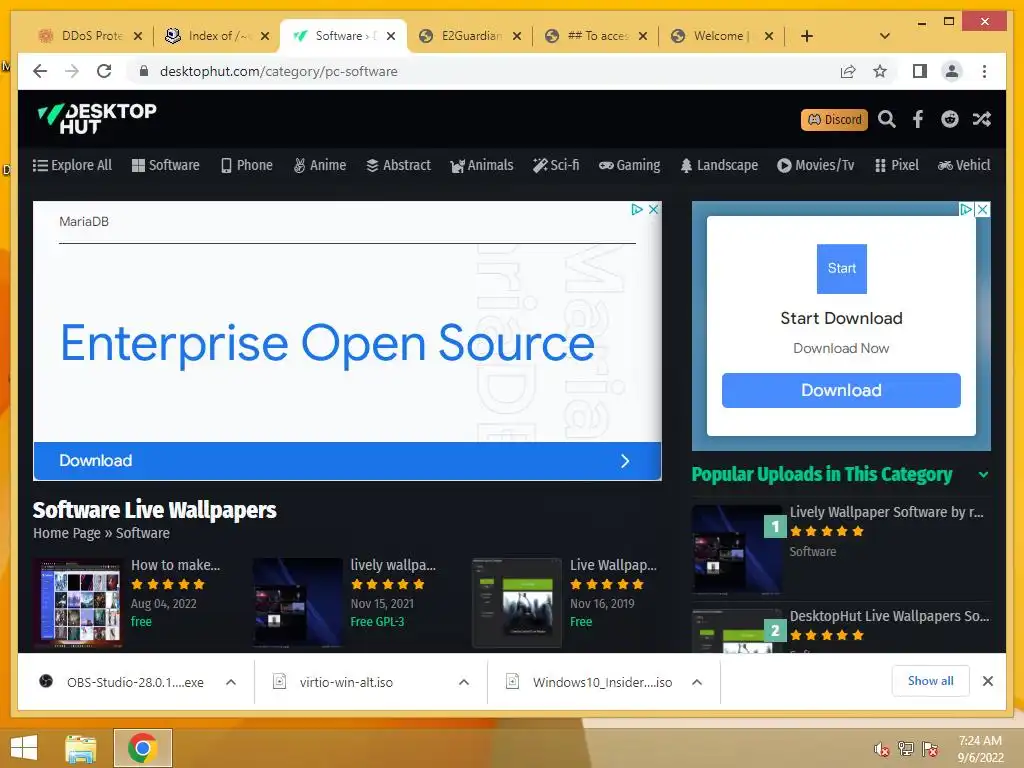Open the Discord button
The image size is (1024, 768).
[x=834, y=120]
